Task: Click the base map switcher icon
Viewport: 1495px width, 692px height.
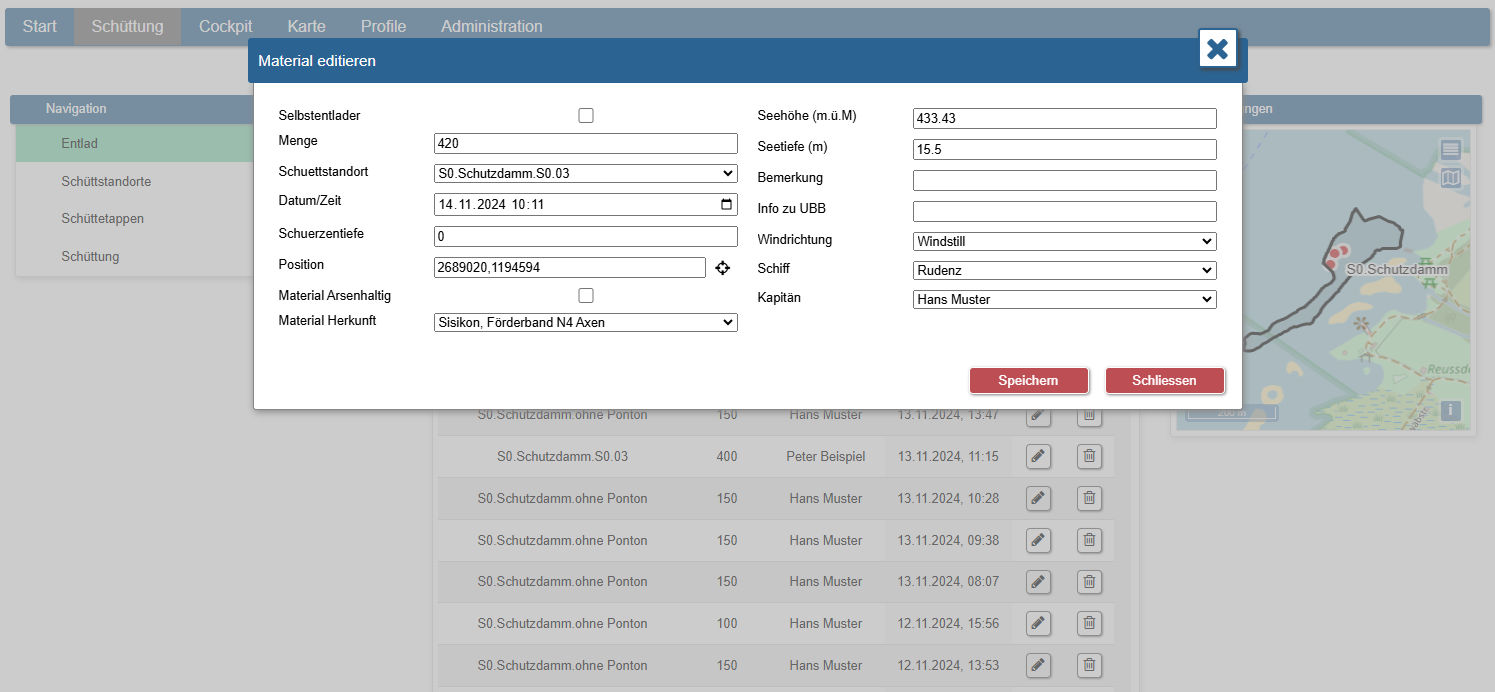Action: click(1451, 178)
